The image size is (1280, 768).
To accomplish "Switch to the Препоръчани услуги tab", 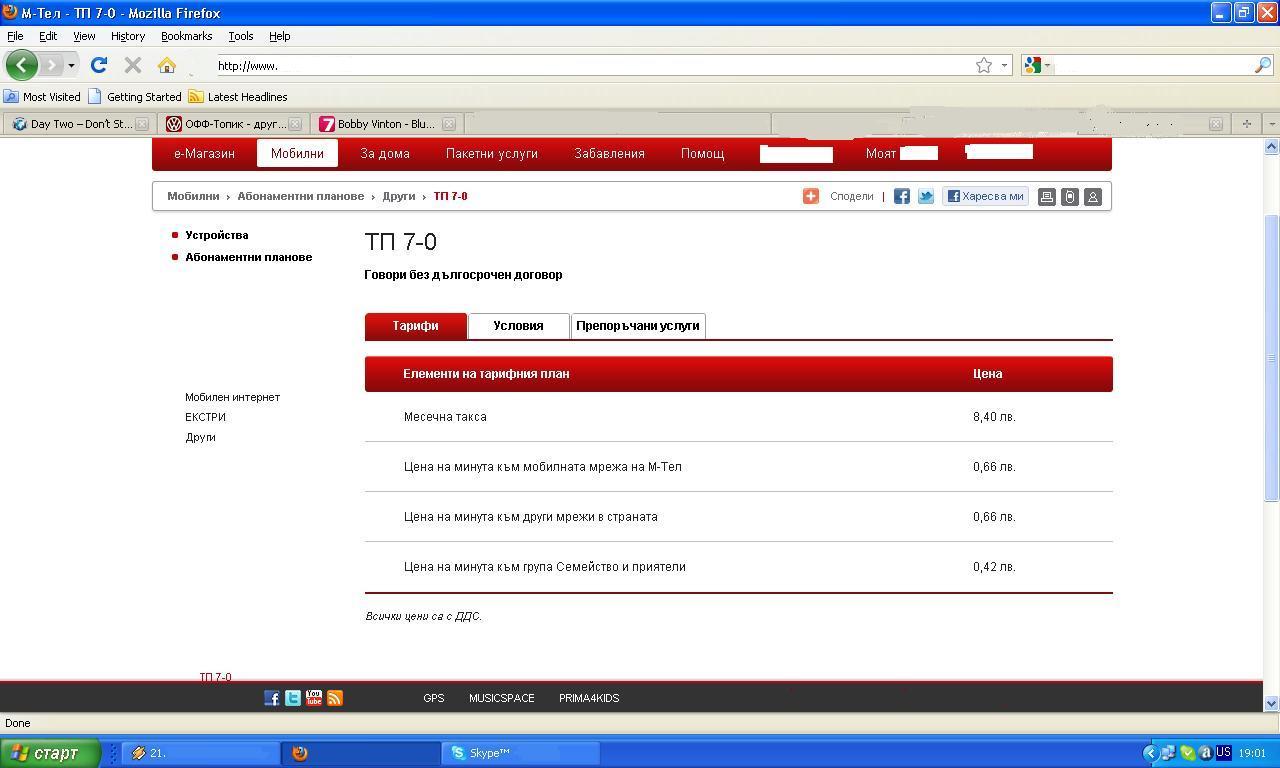I will (637, 326).
